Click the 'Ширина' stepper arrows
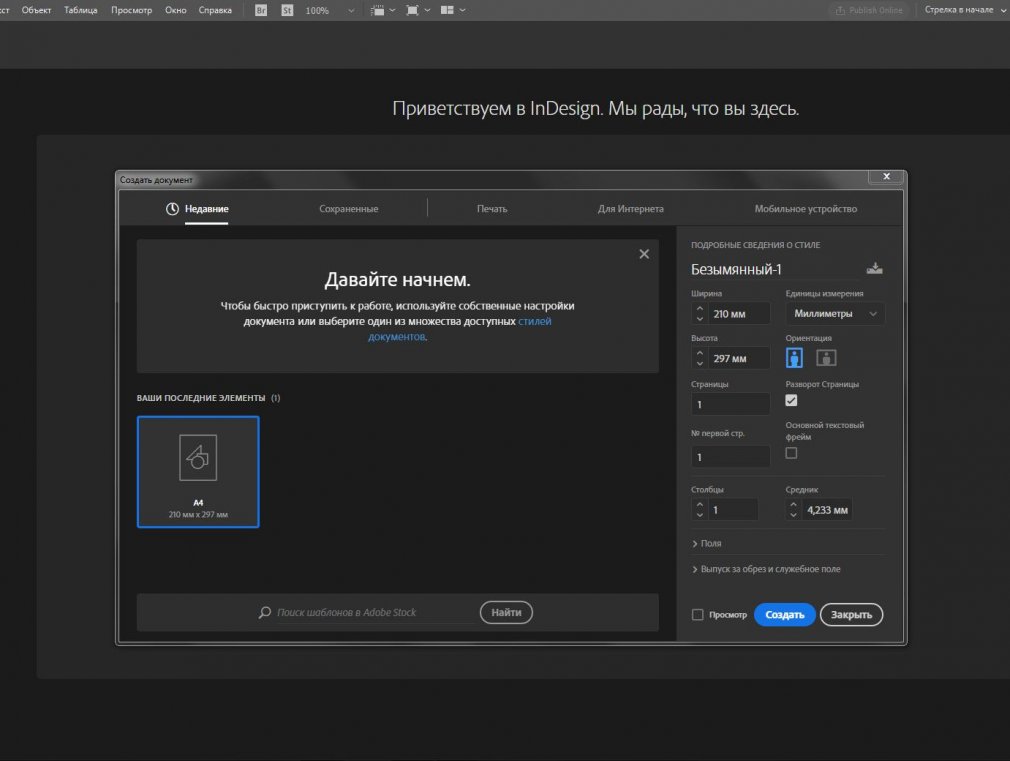The height and width of the screenshot is (761, 1010). pos(700,314)
